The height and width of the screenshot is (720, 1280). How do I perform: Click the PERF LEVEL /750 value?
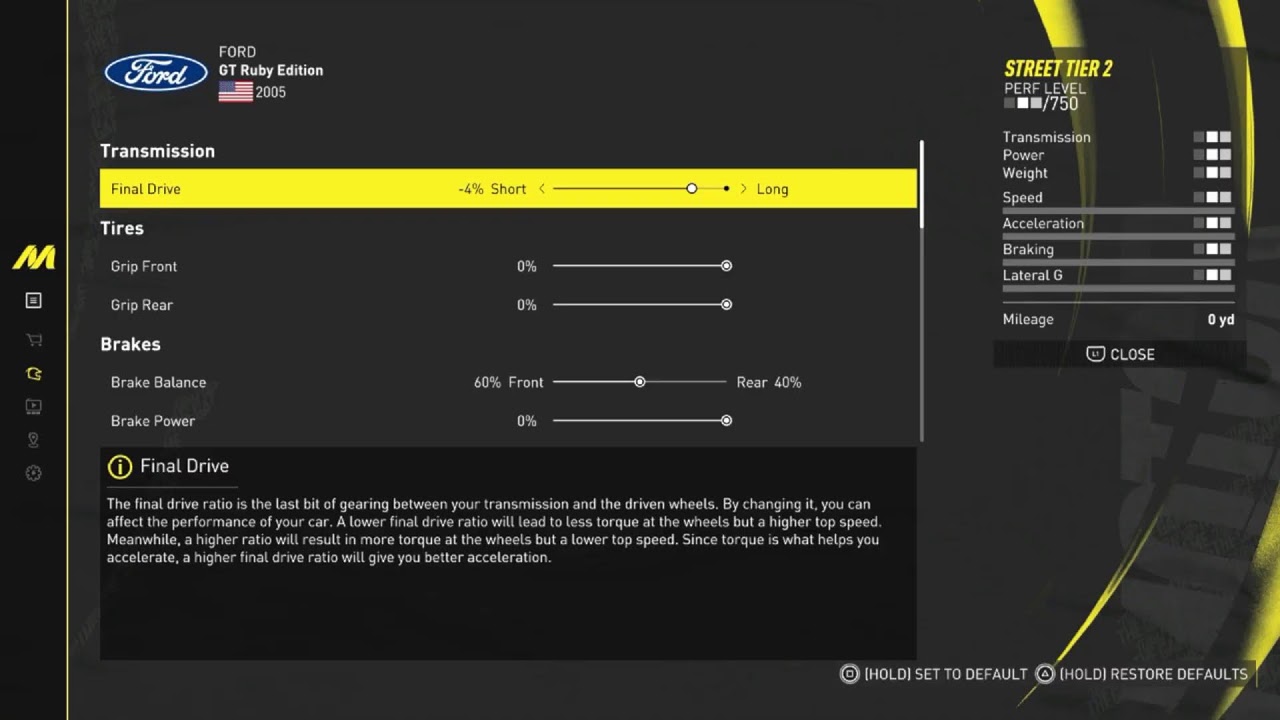tap(1041, 103)
